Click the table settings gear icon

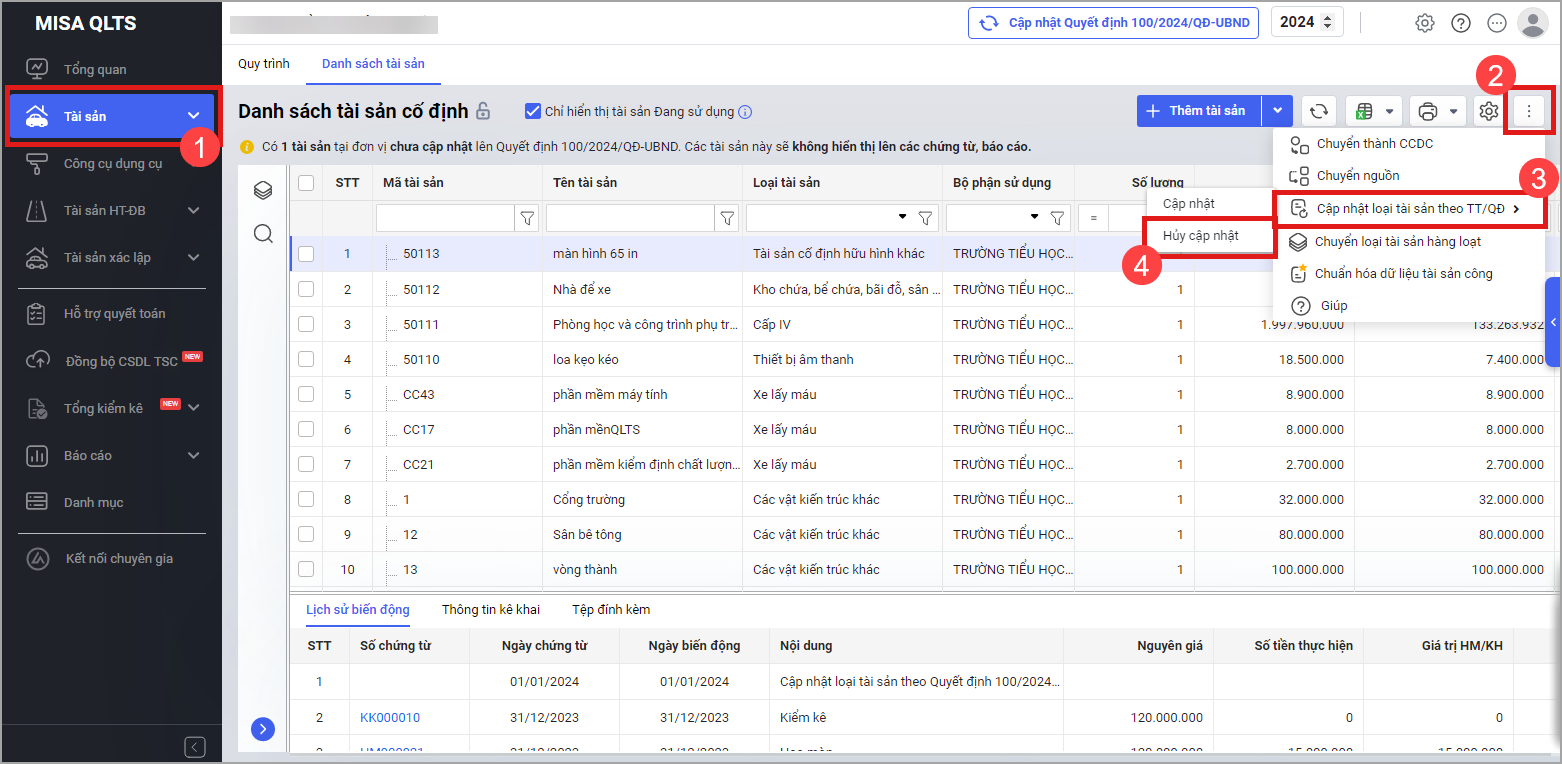click(1488, 111)
